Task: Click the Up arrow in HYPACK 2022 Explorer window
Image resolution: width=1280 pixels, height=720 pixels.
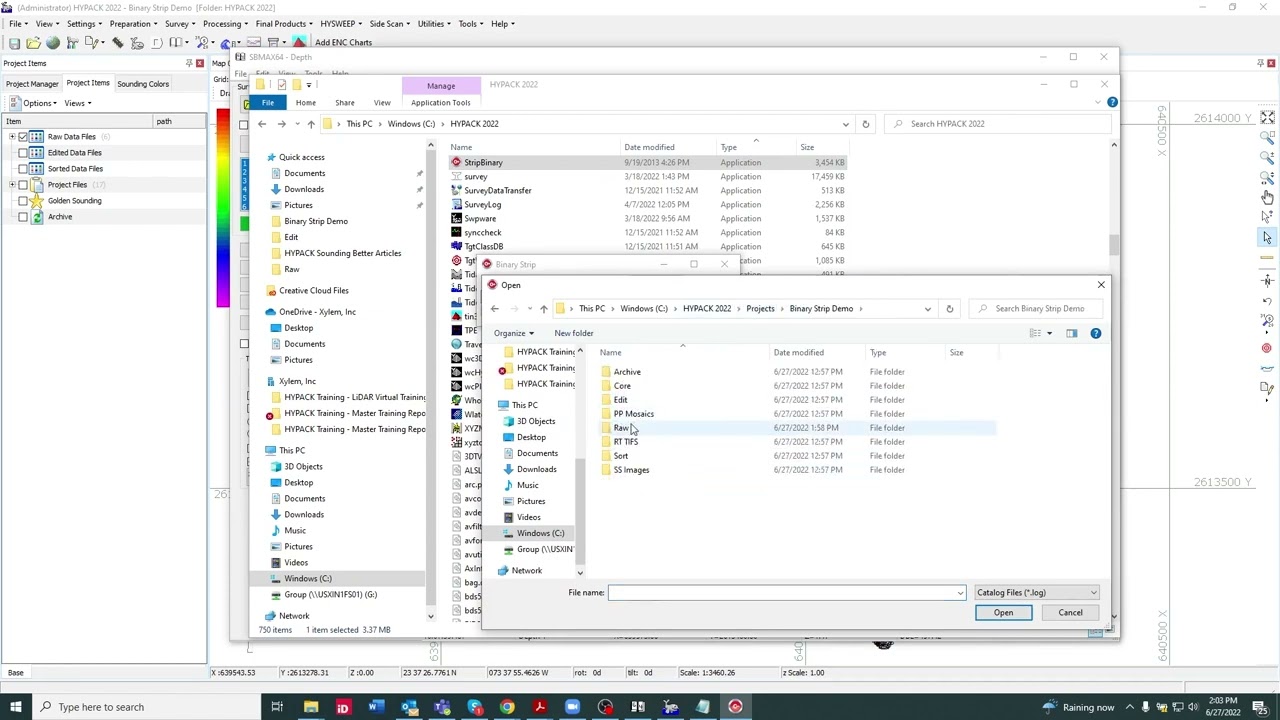Action: pos(311,124)
